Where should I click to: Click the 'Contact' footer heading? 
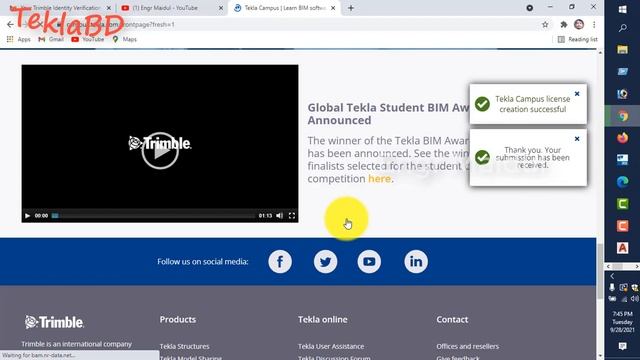(x=452, y=320)
